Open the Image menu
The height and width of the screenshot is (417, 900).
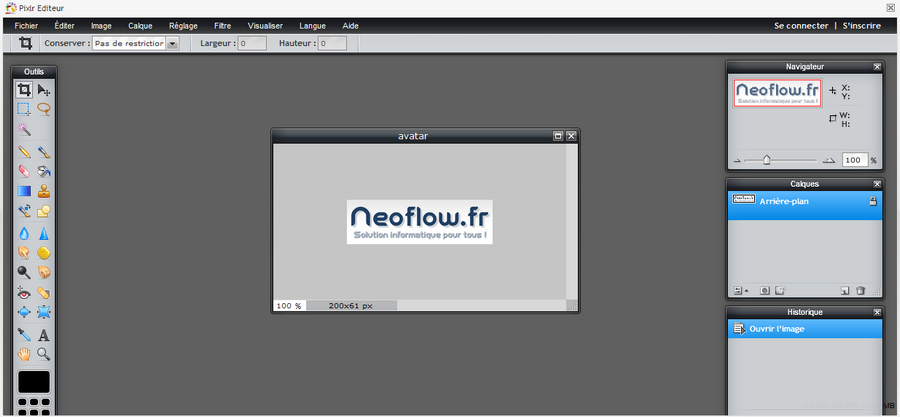(x=101, y=26)
